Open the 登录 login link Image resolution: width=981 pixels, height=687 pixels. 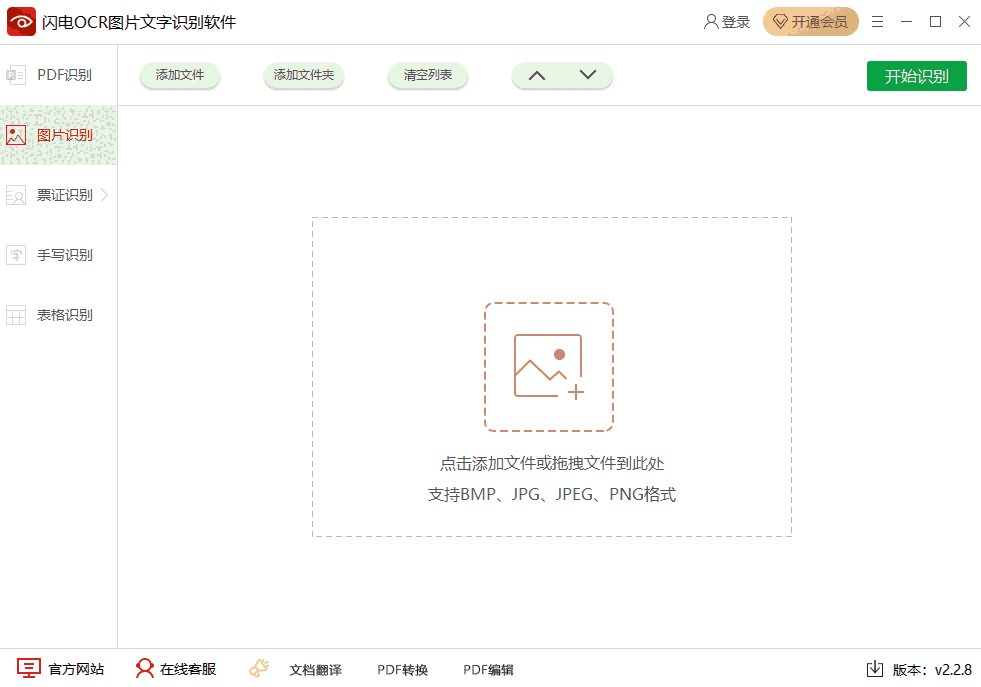point(727,21)
